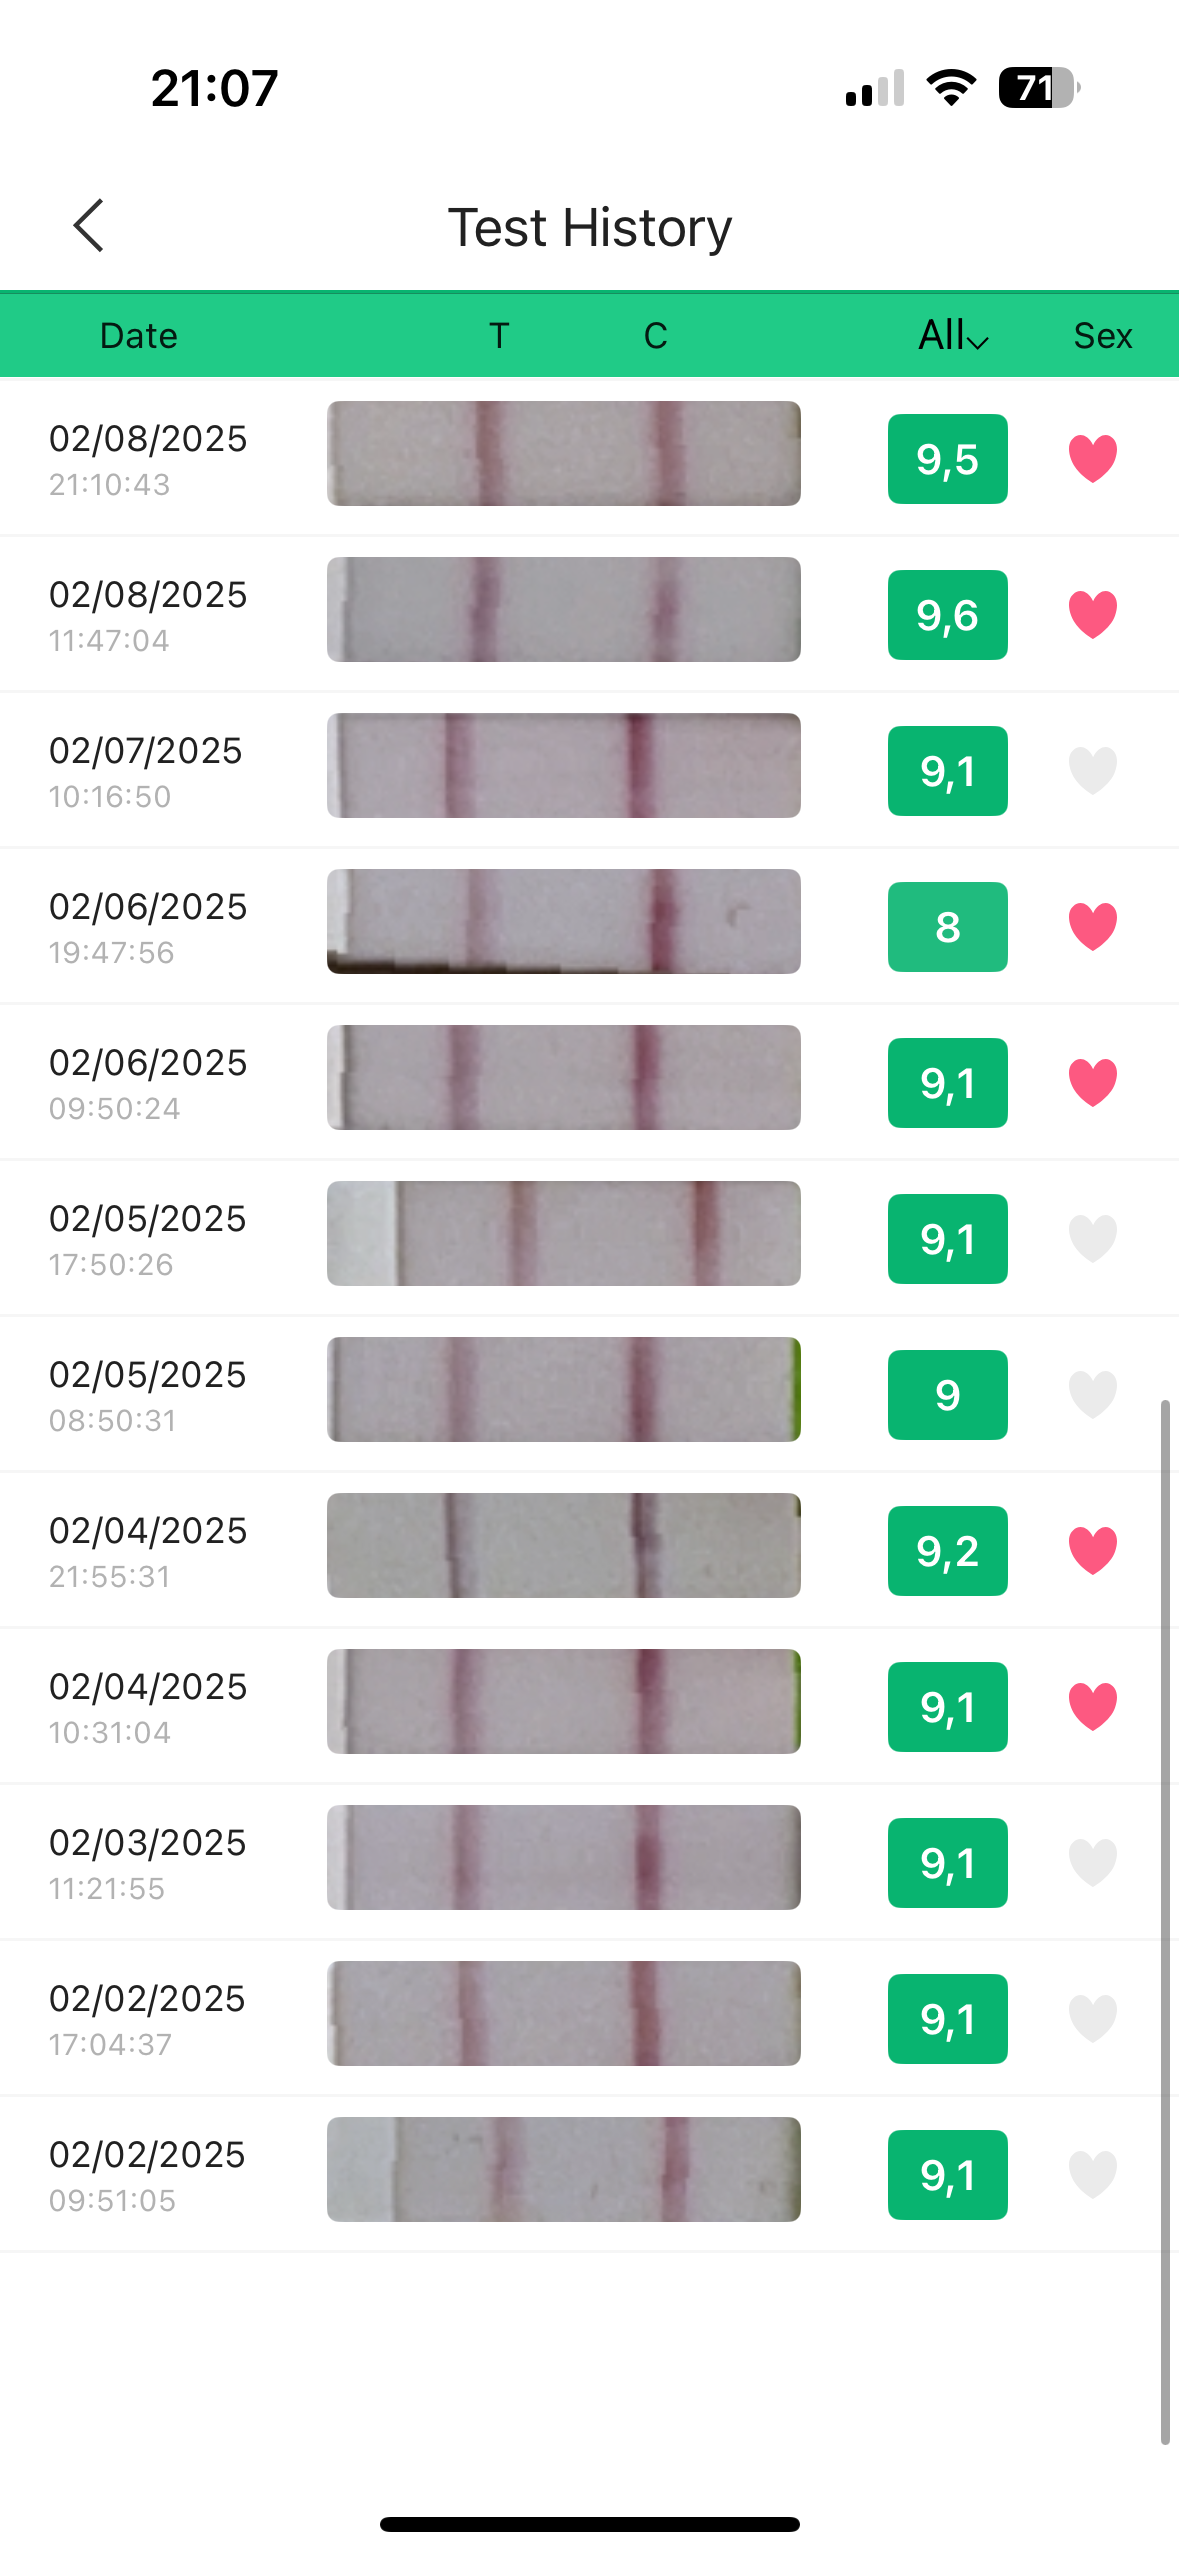The image size is (1179, 2556).
Task: Toggle heart for 02/08/2025 21:10:43 test
Action: (1092, 459)
